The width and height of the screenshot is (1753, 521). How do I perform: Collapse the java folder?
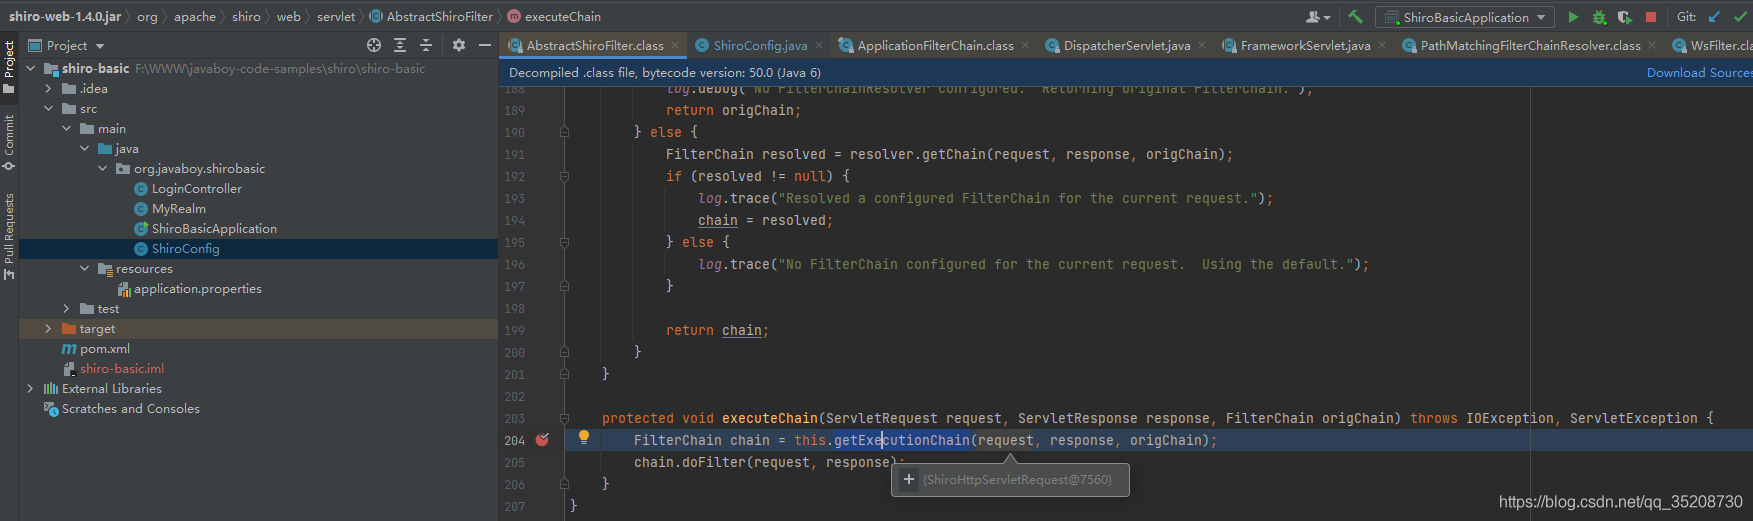(x=84, y=148)
